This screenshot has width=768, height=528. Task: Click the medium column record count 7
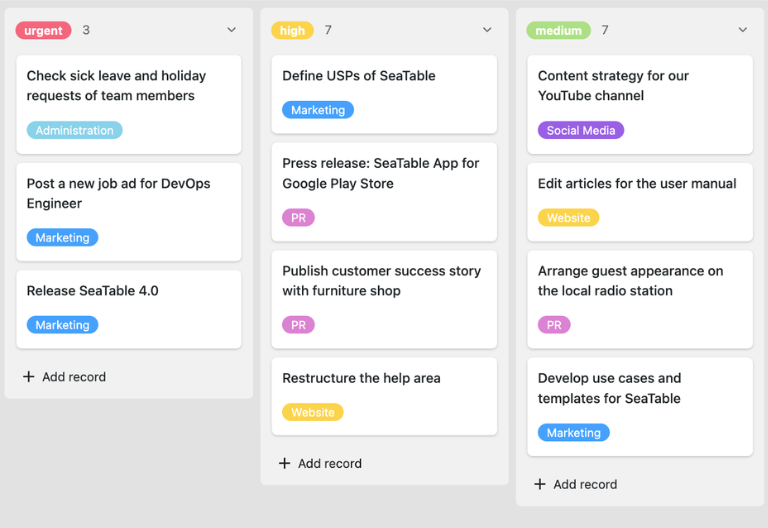point(605,30)
